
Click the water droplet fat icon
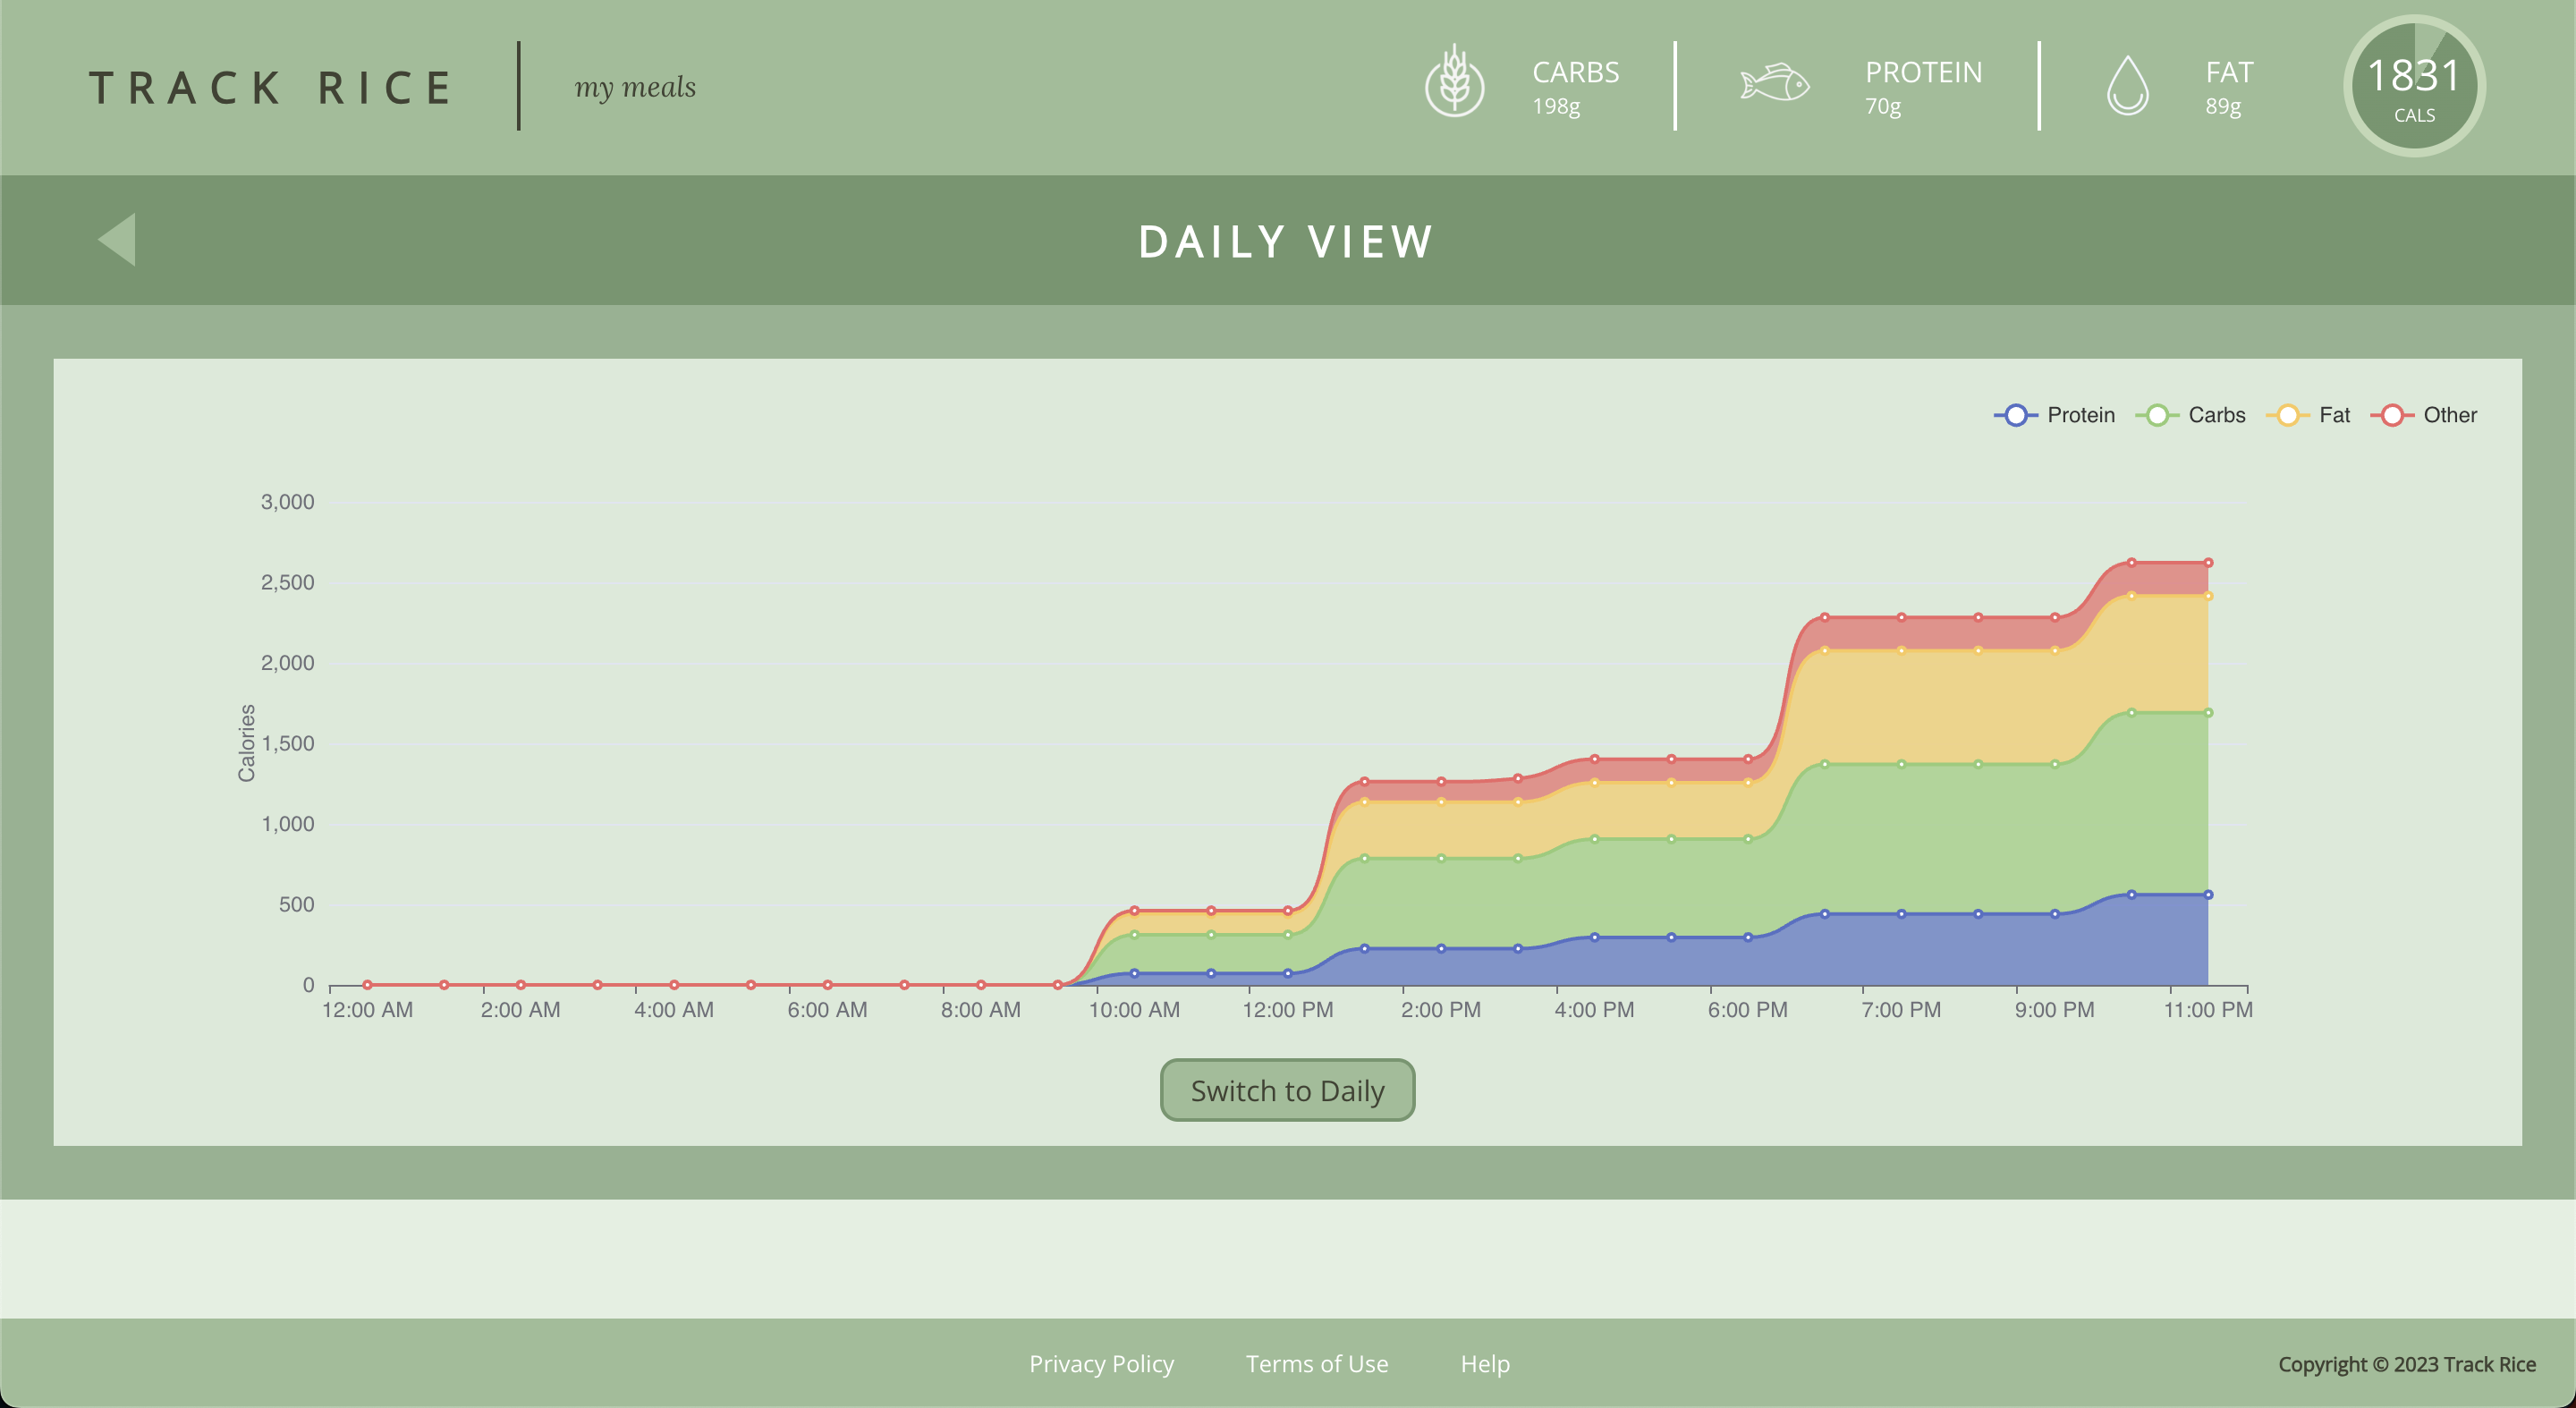click(x=2127, y=86)
